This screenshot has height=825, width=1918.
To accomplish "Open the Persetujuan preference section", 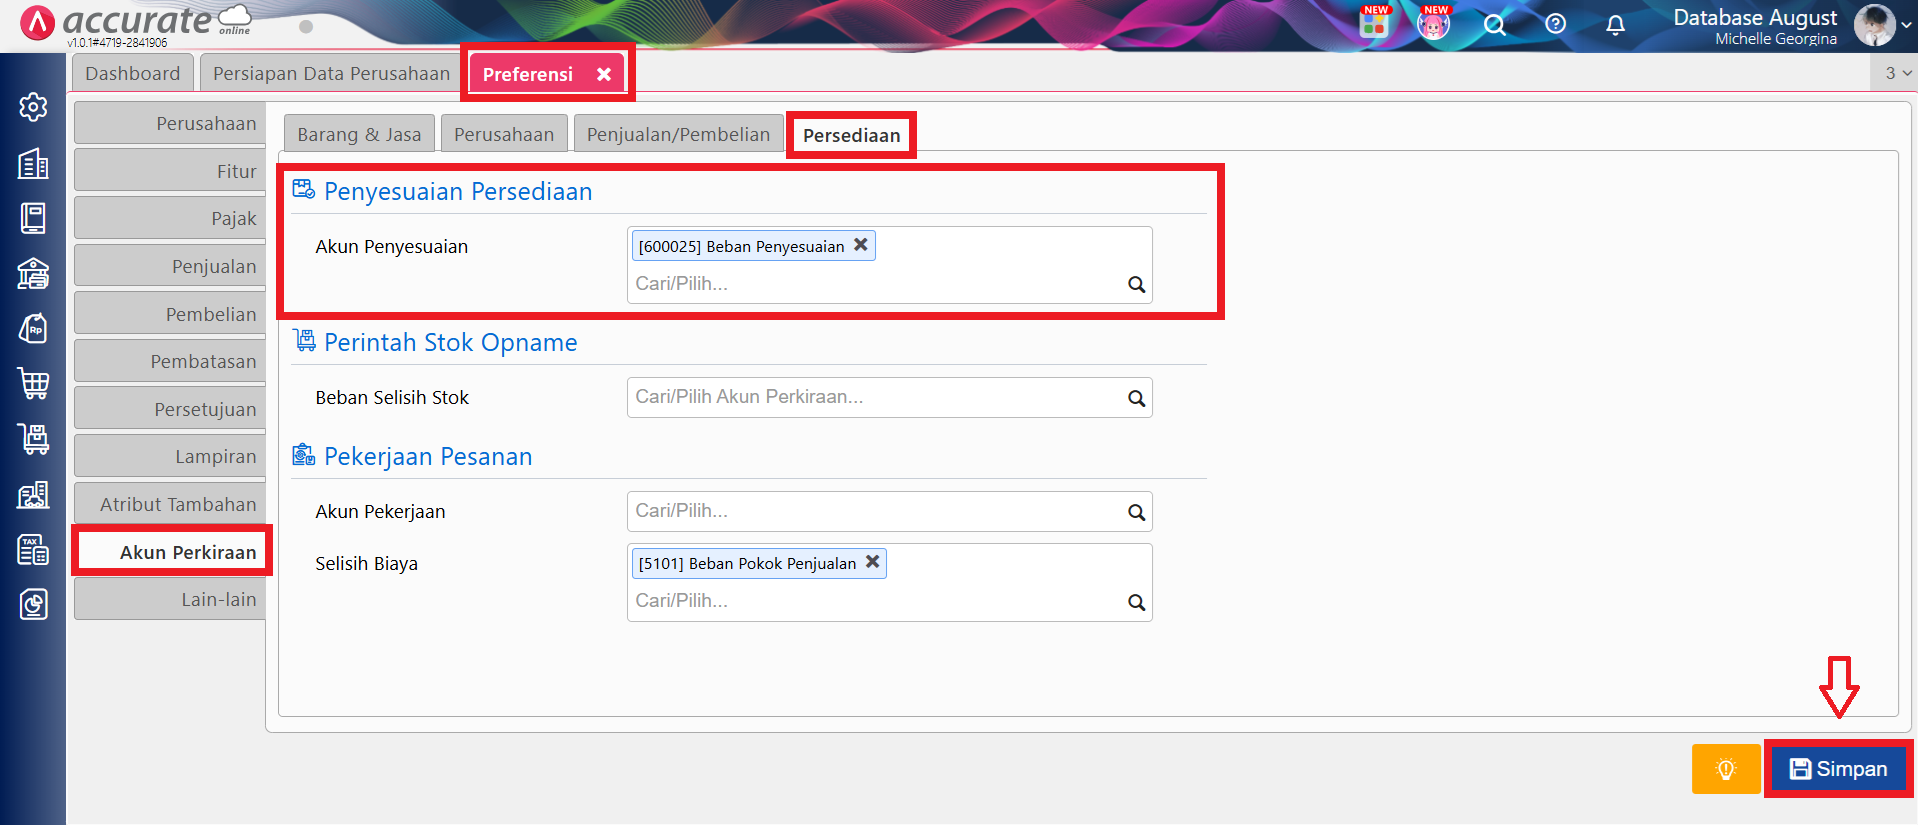I will (170, 409).
